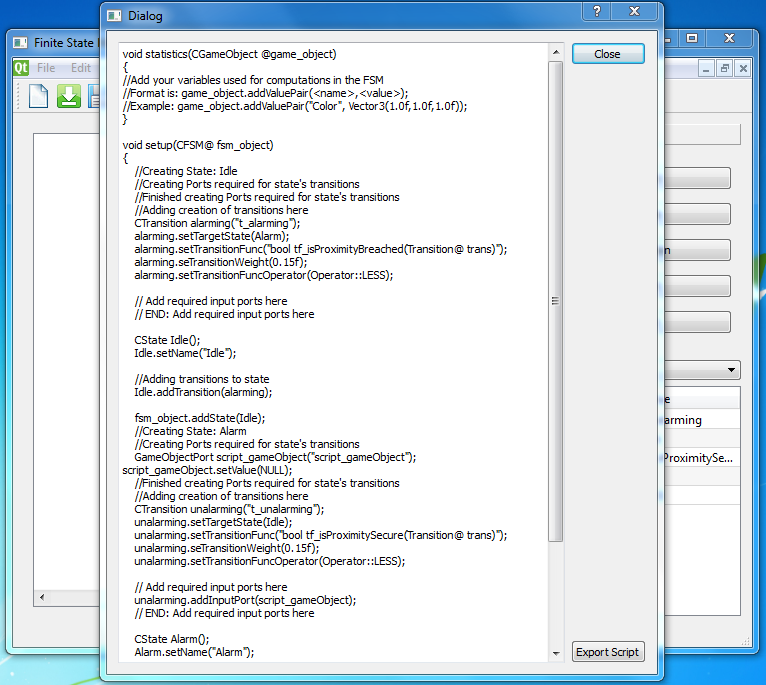766x685 pixels.
Task: Click the Dialog window's title bar icon
Action: 114,16
